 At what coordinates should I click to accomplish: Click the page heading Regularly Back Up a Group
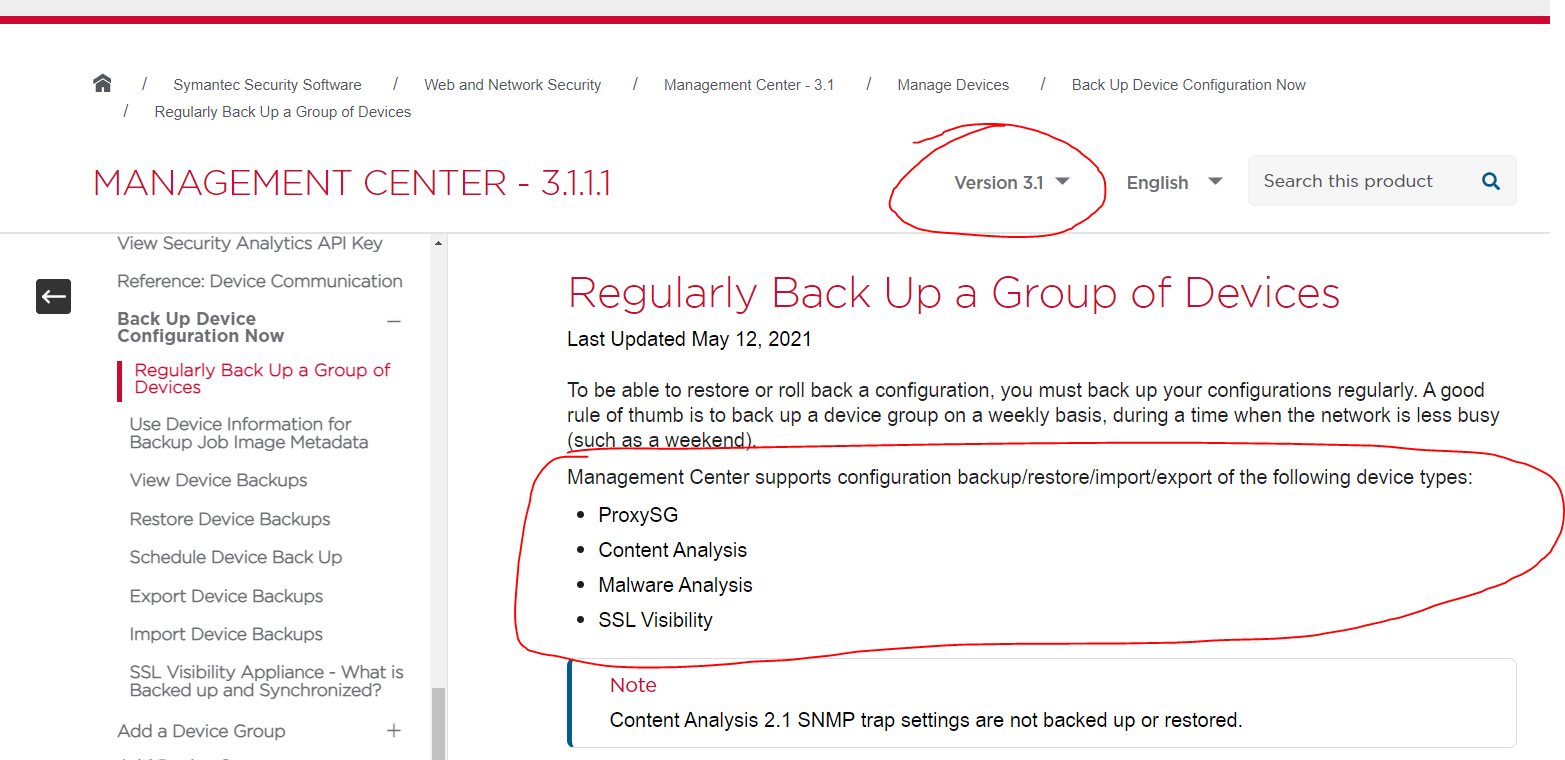(954, 293)
